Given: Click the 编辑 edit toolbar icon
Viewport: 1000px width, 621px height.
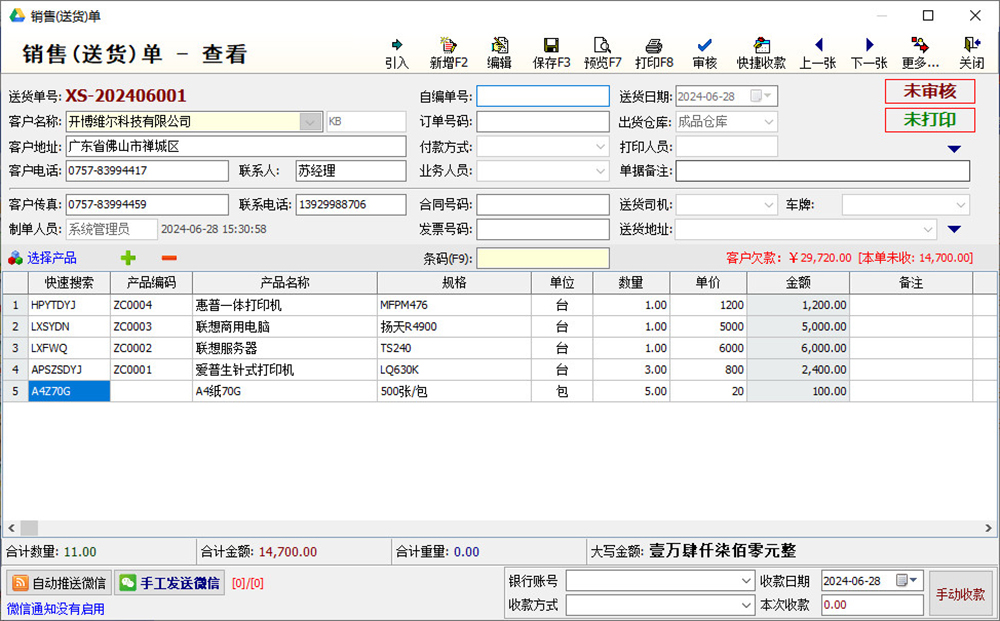Looking at the screenshot, I should point(499,53).
